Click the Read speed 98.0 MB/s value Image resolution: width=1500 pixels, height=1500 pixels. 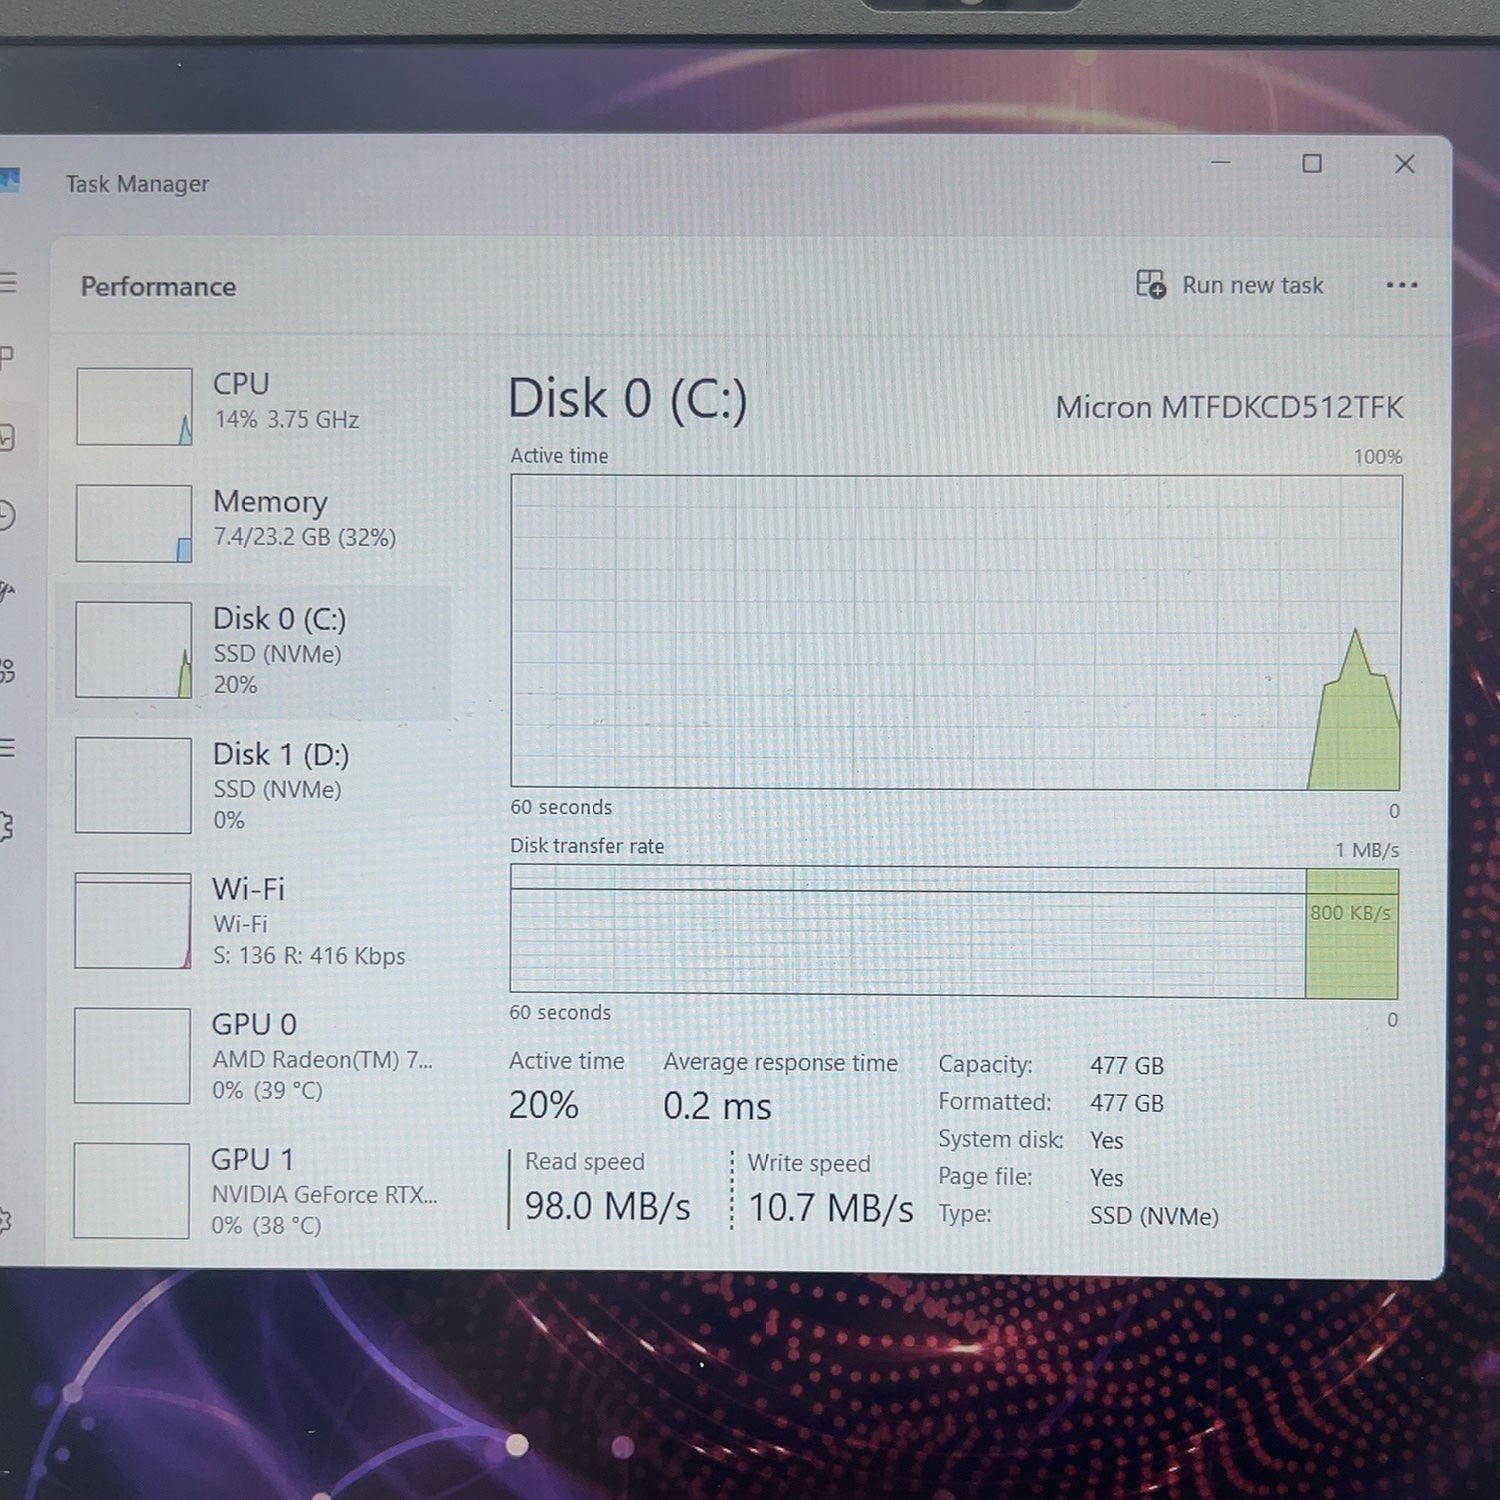point(607,1206)
